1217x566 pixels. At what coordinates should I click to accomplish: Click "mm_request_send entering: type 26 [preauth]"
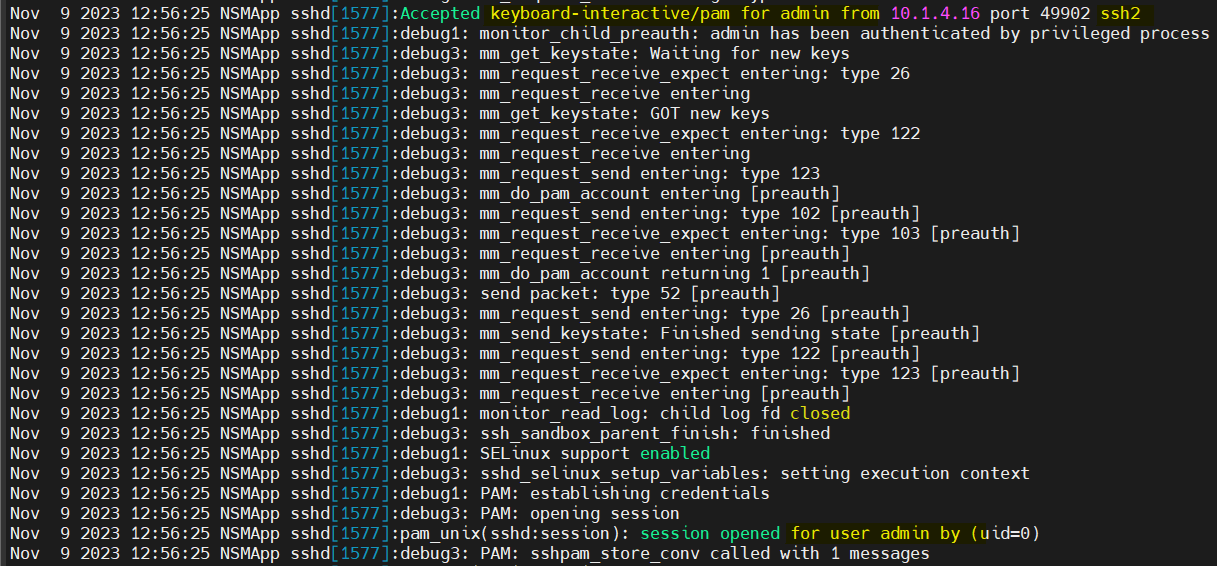coord(695,314)
